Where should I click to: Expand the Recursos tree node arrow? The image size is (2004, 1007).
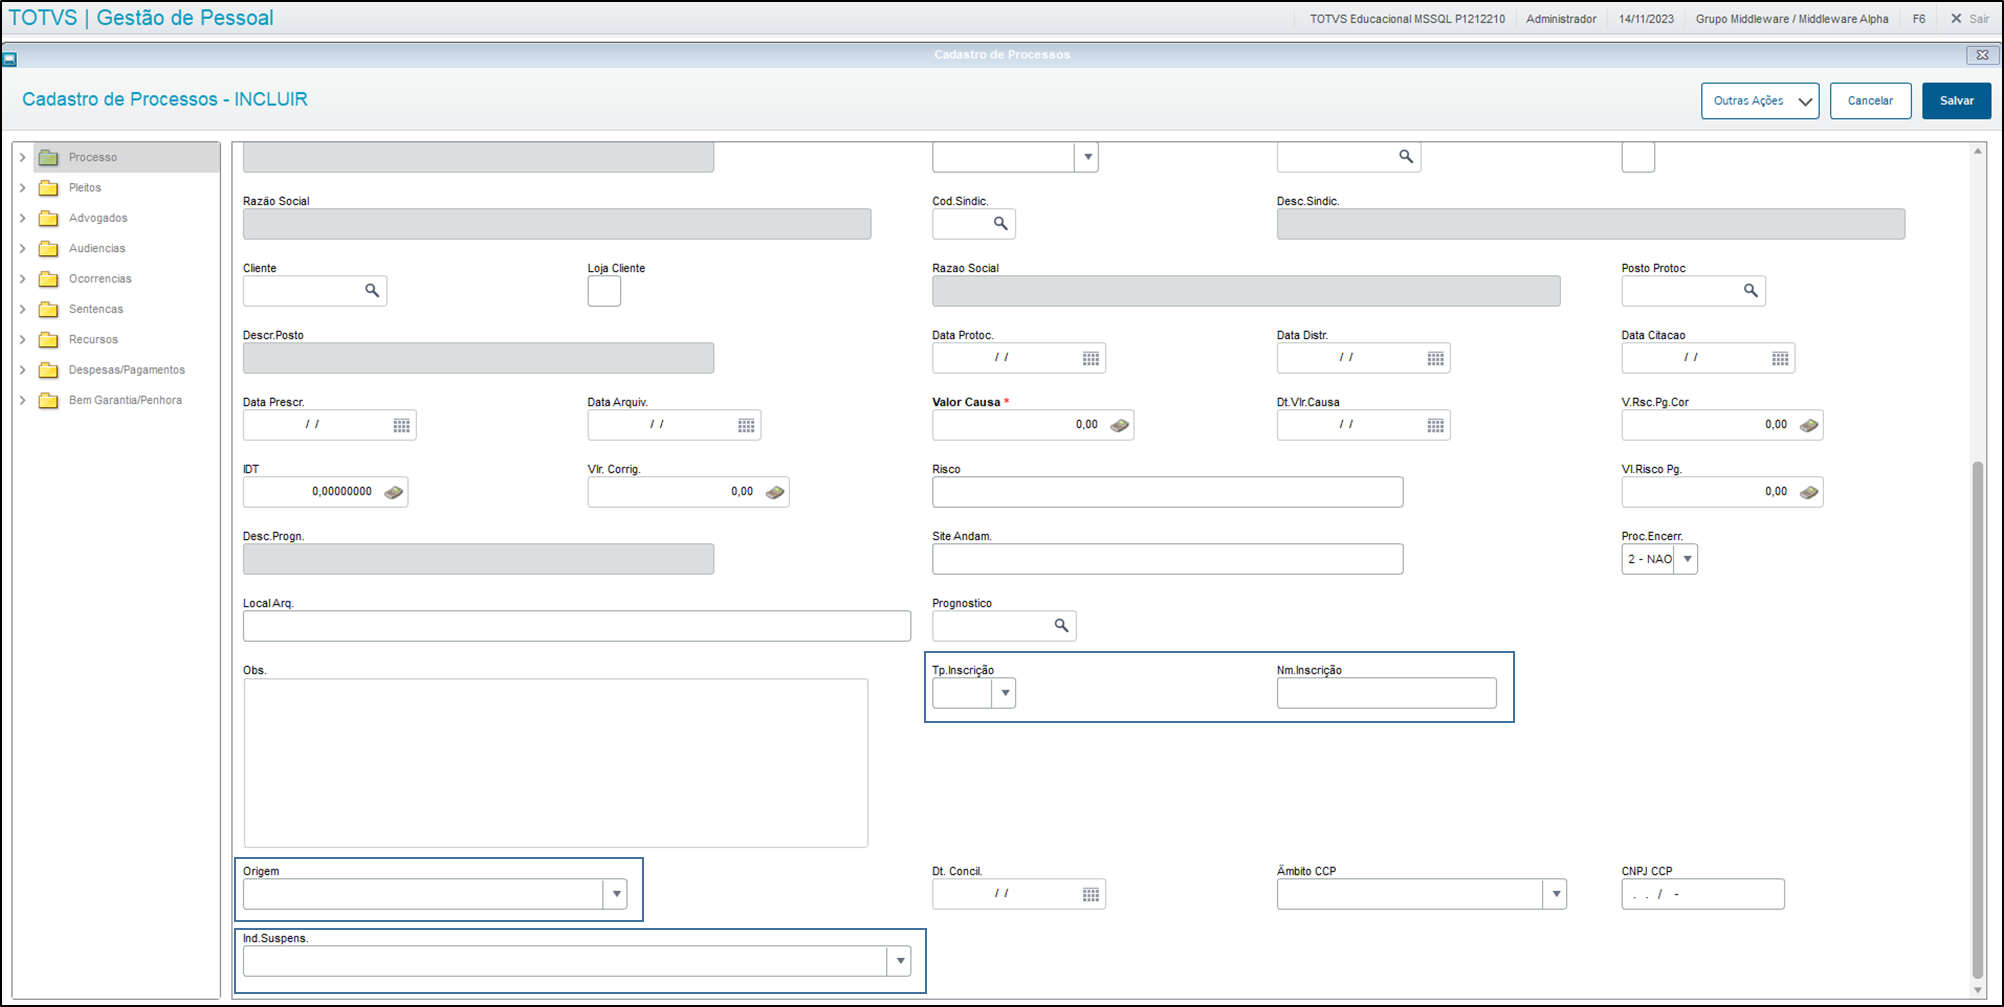(23, 340)
